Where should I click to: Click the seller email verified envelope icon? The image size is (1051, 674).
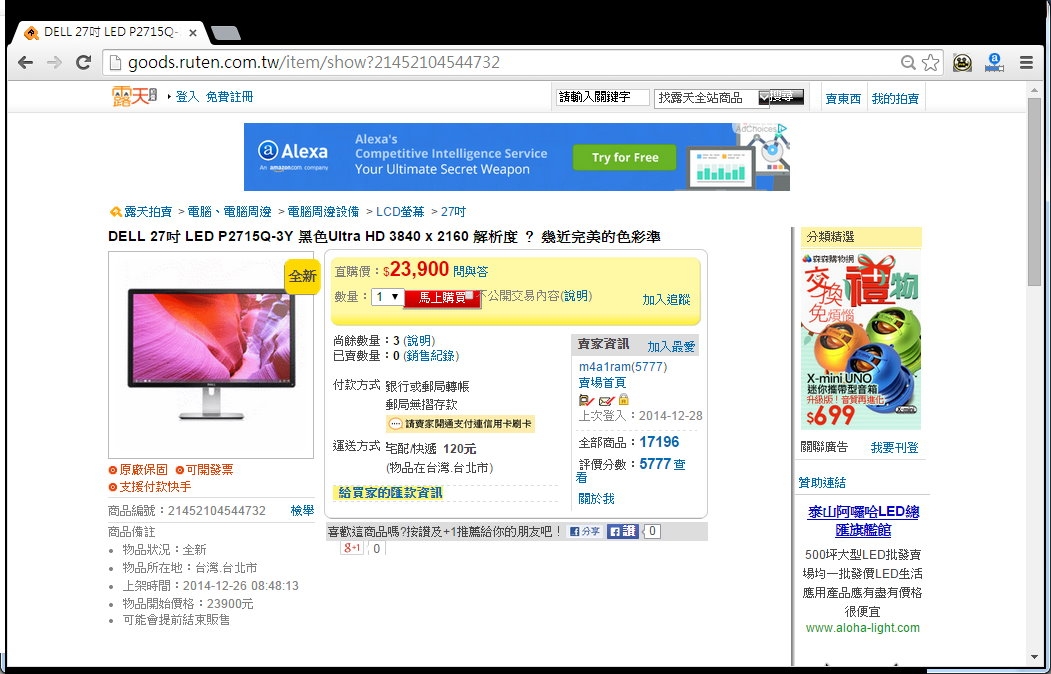click(x=607, y=401)
